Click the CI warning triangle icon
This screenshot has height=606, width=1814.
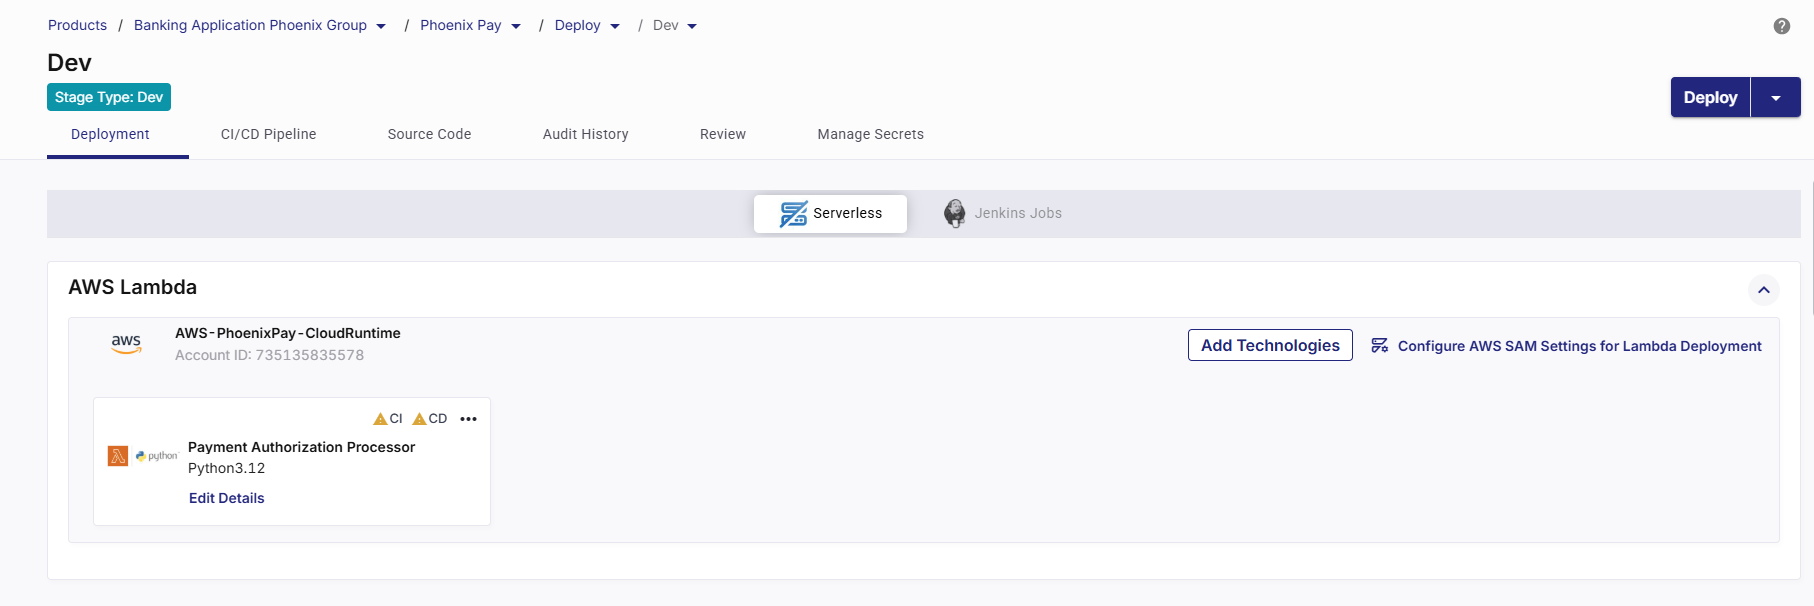click(x=380, y=419)
